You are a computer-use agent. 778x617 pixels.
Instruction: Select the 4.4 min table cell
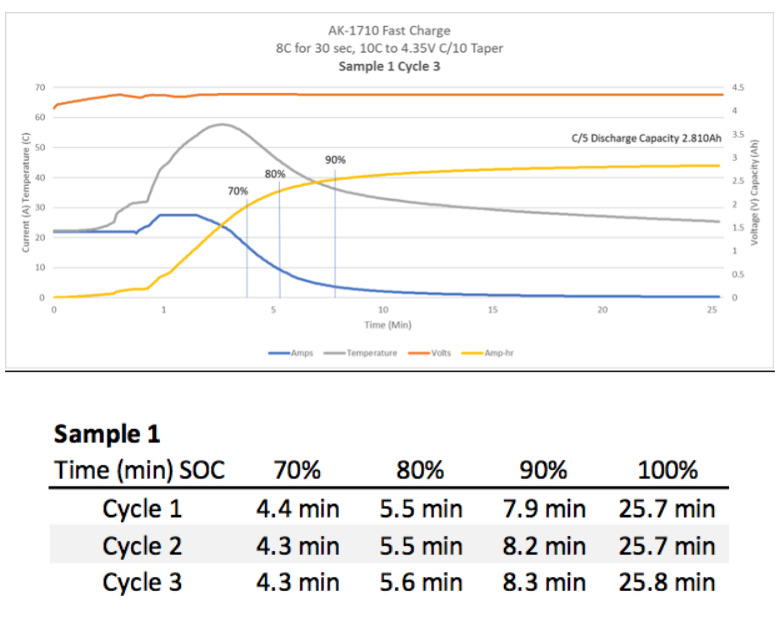click(x=298, y=509)
